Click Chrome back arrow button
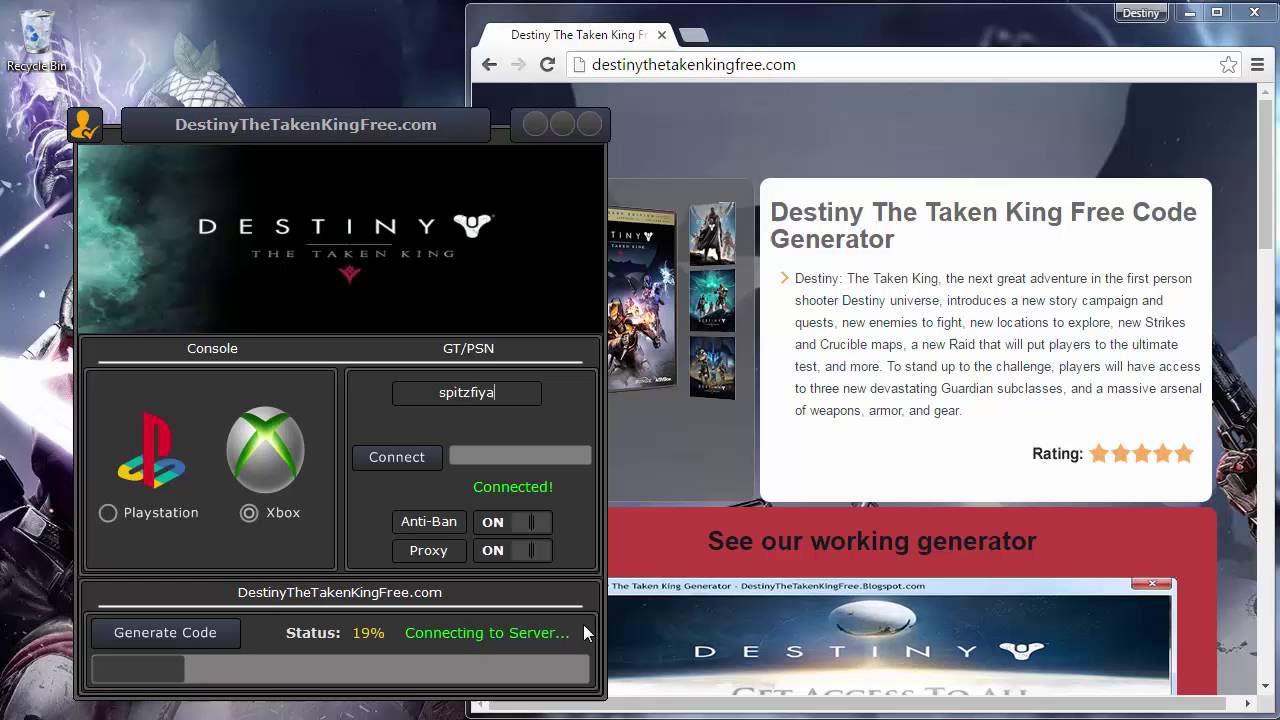Viewport: 1280px width, 720px height. pyautogui.click(x=489, y=65)
